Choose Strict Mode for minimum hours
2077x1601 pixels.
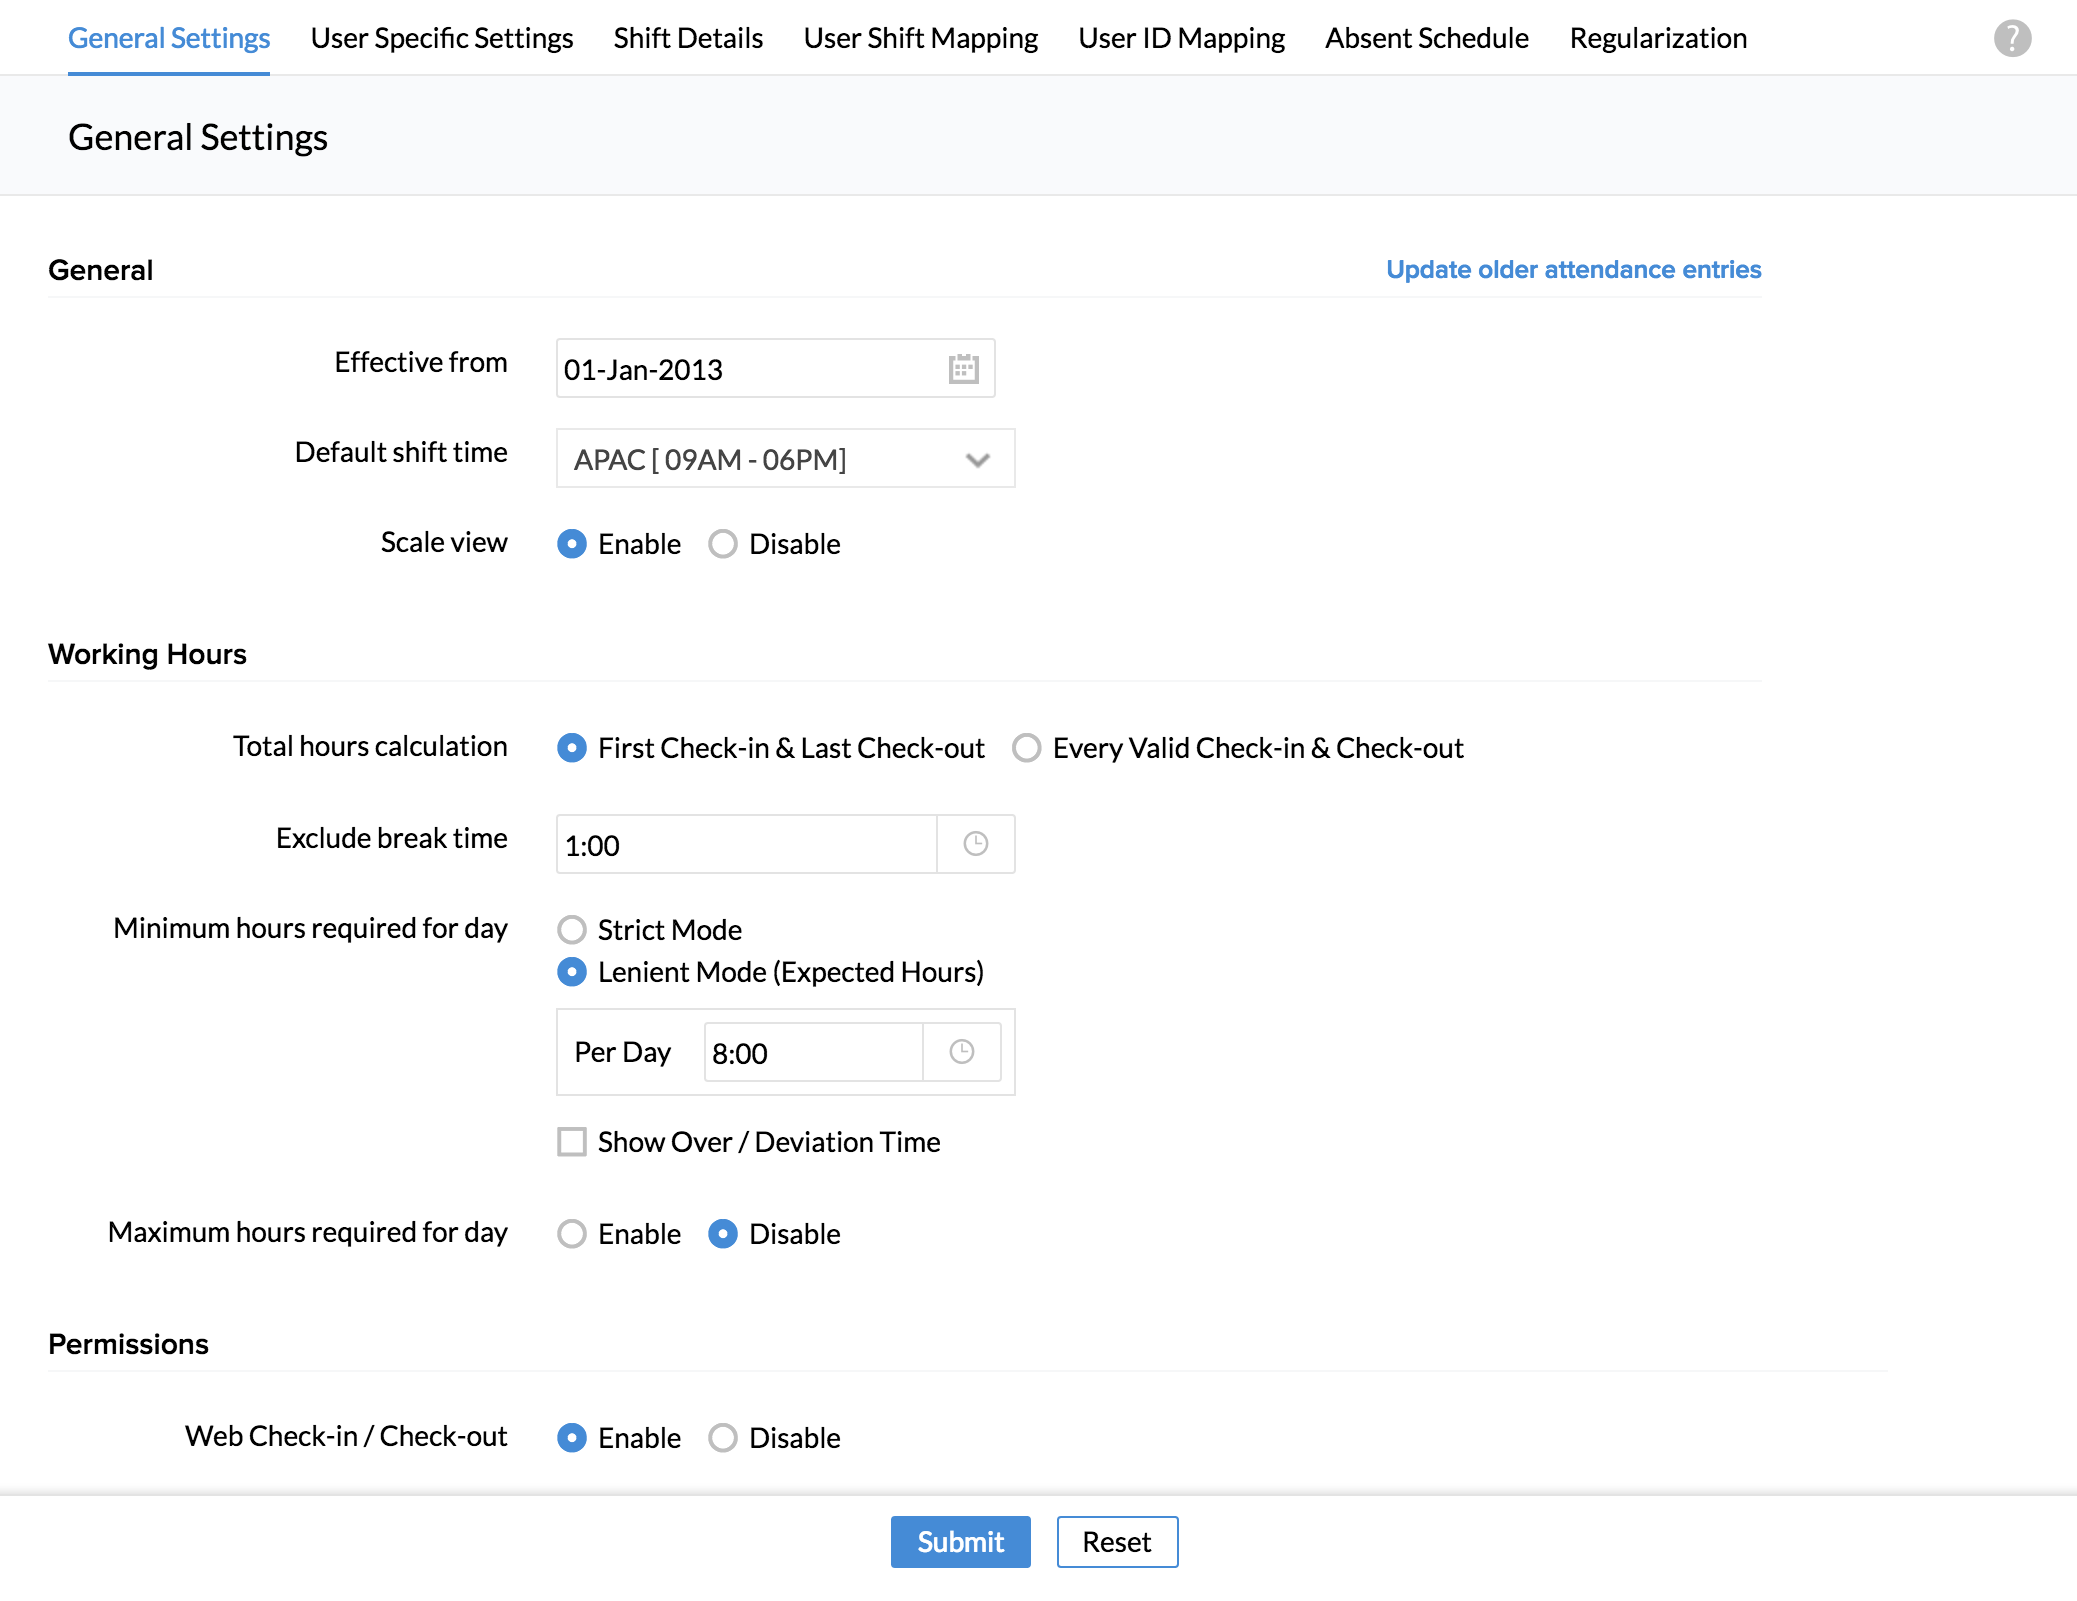[x=572, y=930]
